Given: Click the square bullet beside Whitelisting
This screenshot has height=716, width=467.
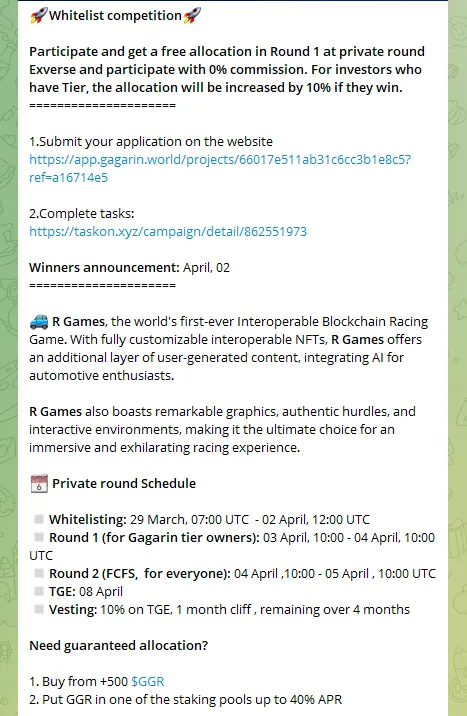Looking at the screenshot, I should [39, 519].
